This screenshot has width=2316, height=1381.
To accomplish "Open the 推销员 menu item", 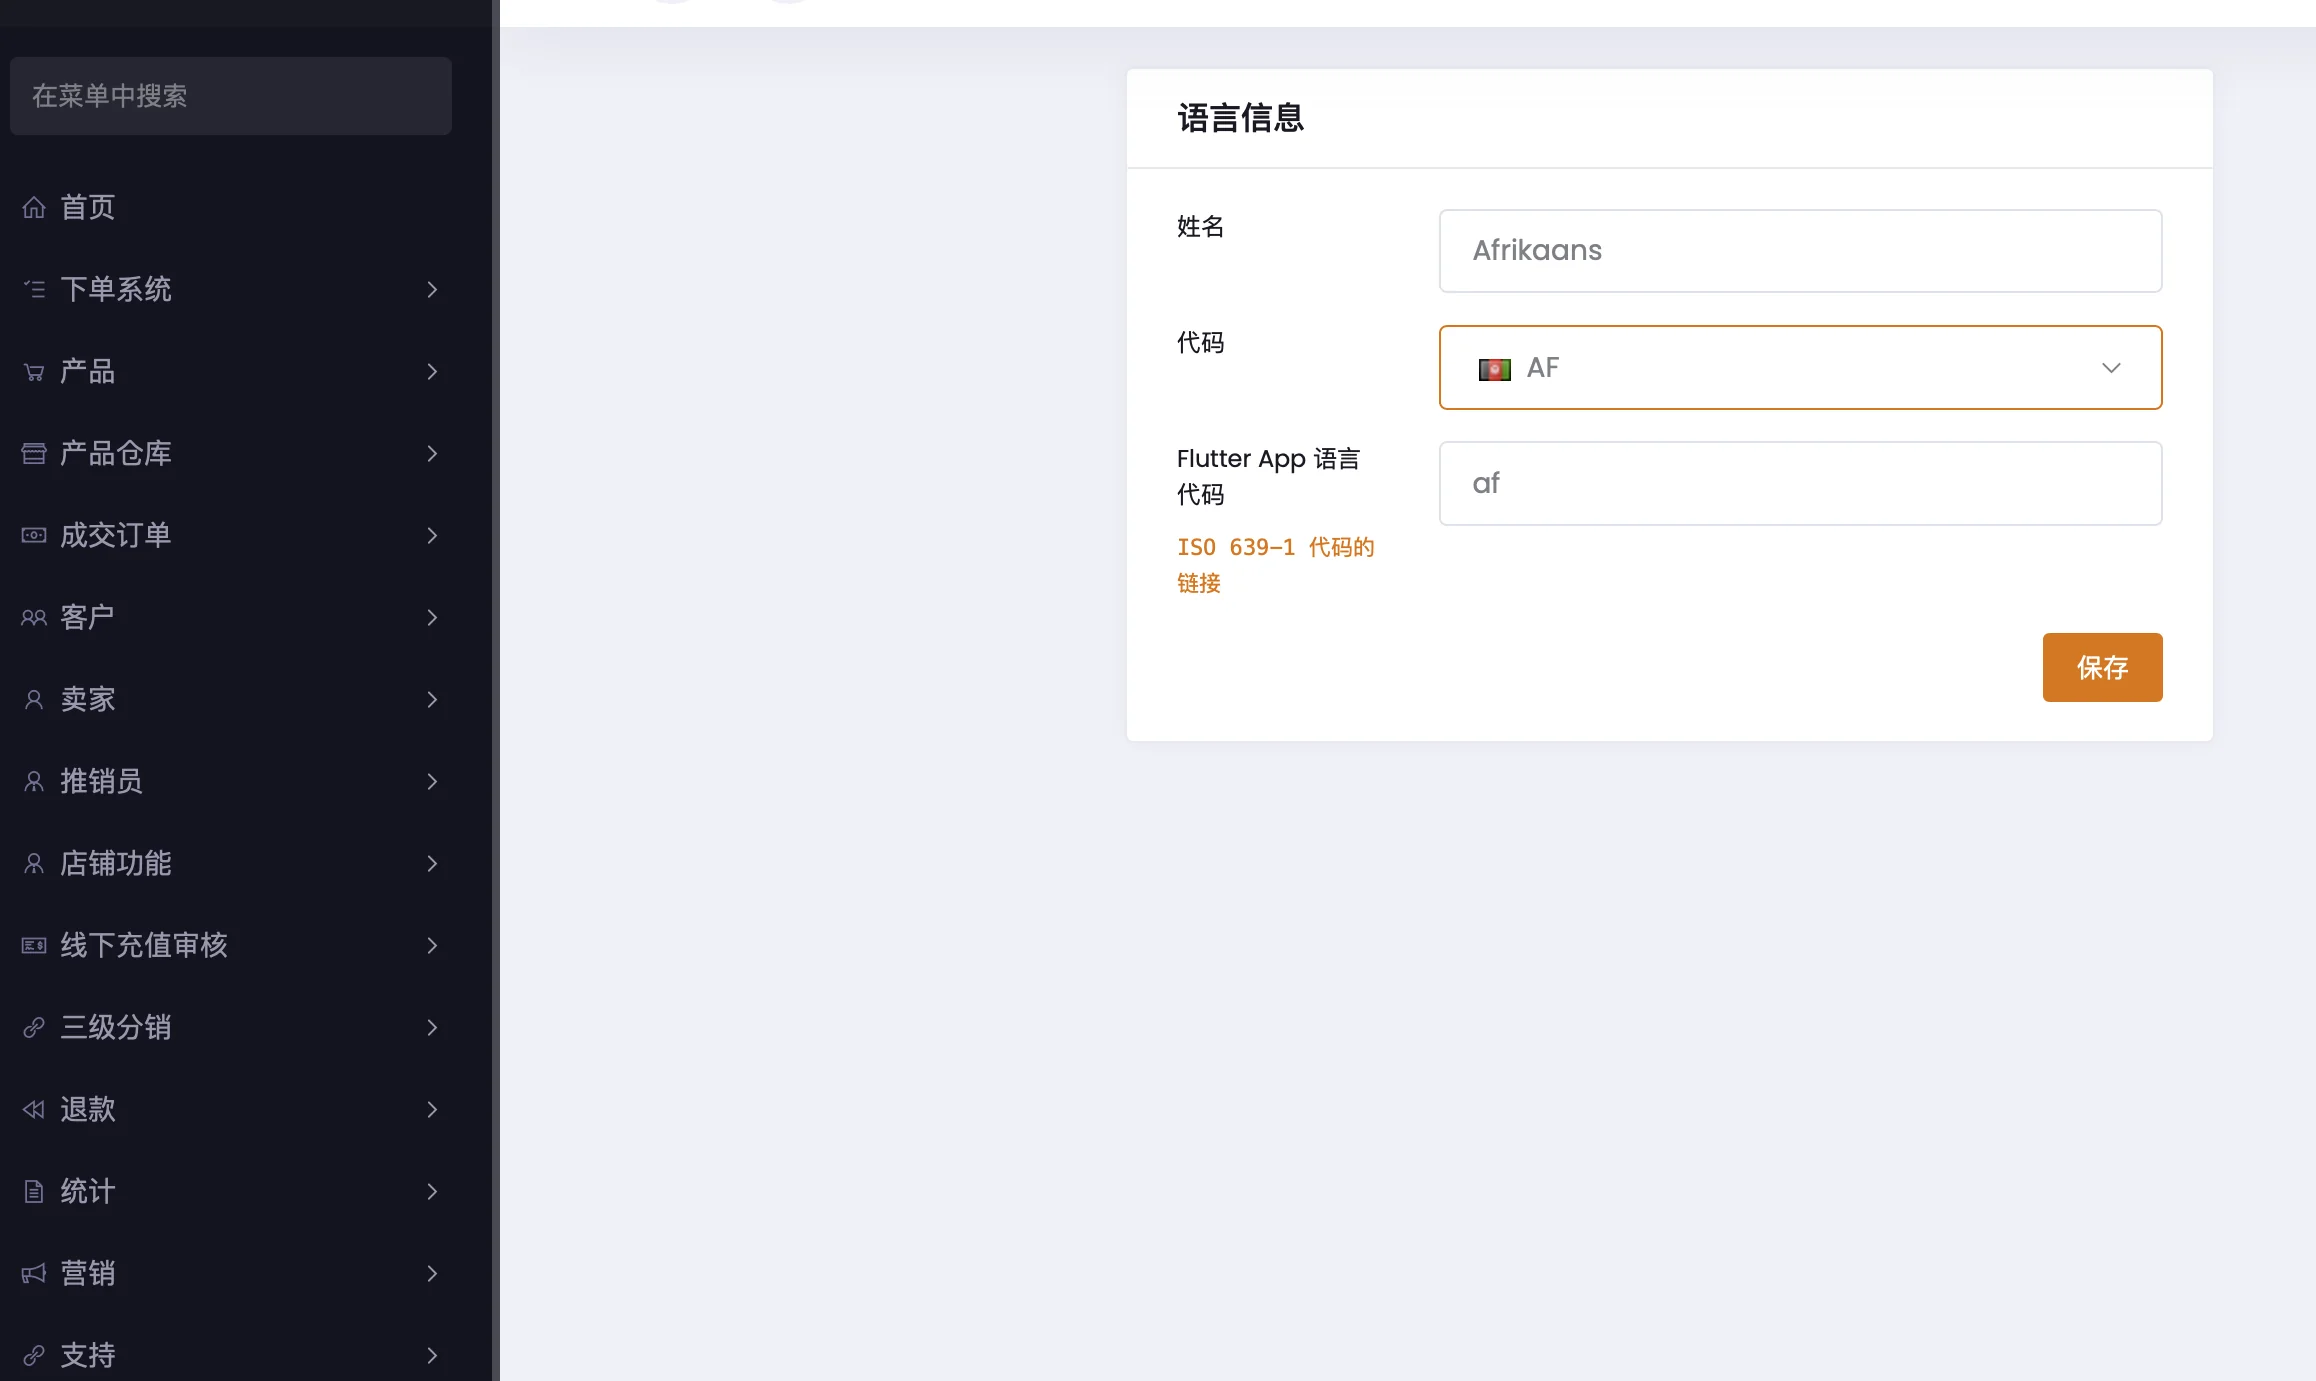I will pos(102,782).
